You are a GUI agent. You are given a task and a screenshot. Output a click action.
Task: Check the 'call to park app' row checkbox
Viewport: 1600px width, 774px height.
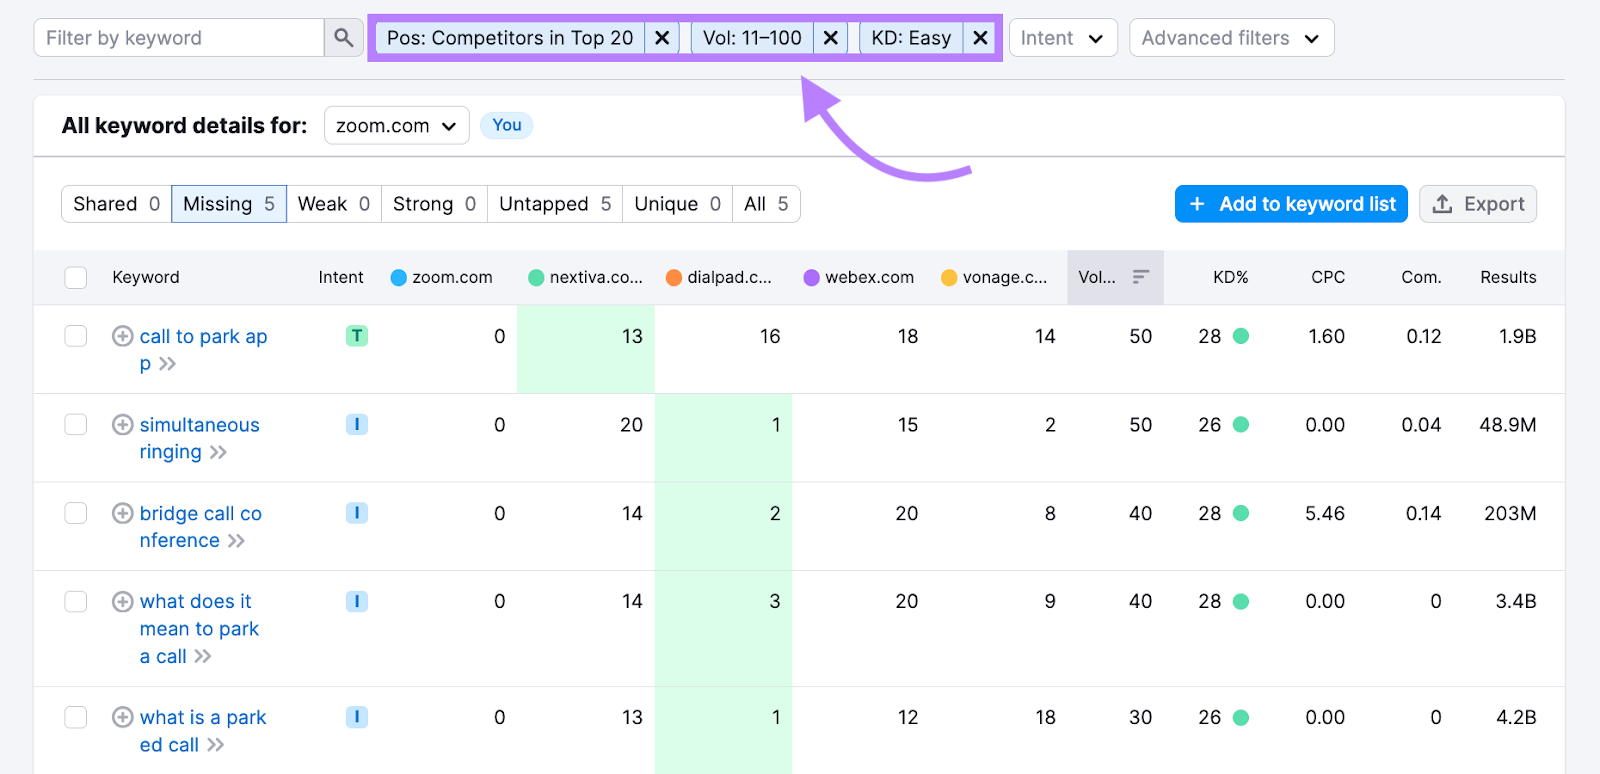click(x=76, y=336)
